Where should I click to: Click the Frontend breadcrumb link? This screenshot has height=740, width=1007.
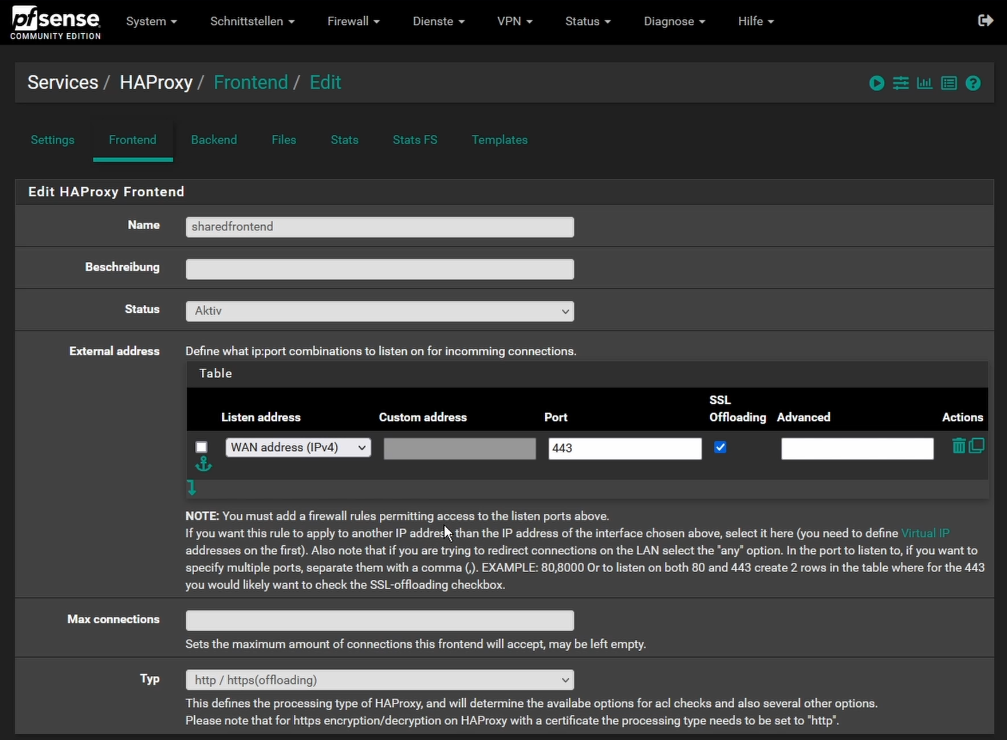click(250, 82)
